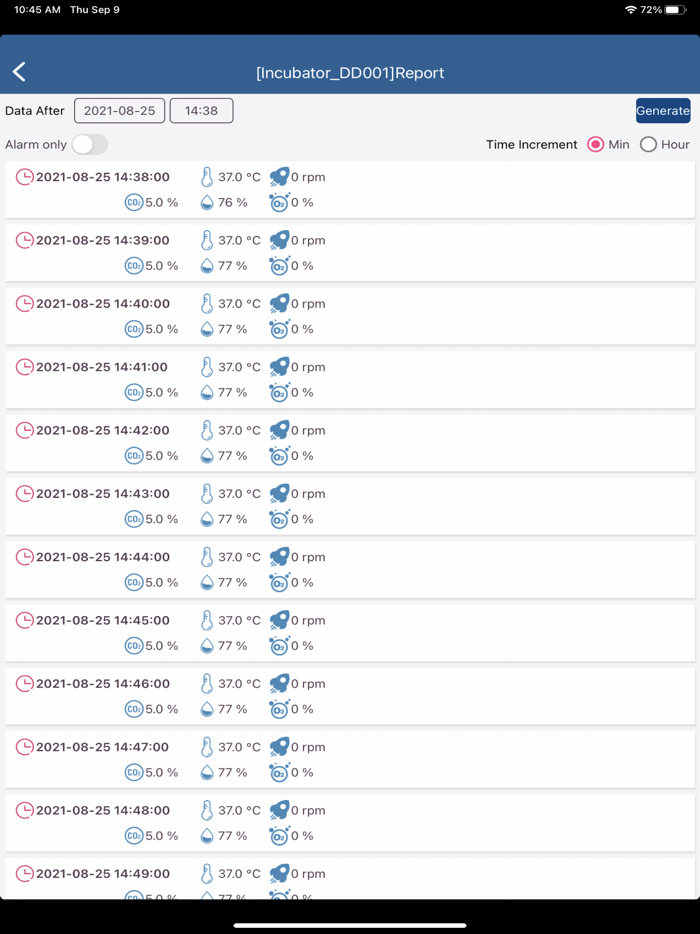Tap the clock icon on the 14:38:00 record
This screenshot has width=700, height=934.
24,177
